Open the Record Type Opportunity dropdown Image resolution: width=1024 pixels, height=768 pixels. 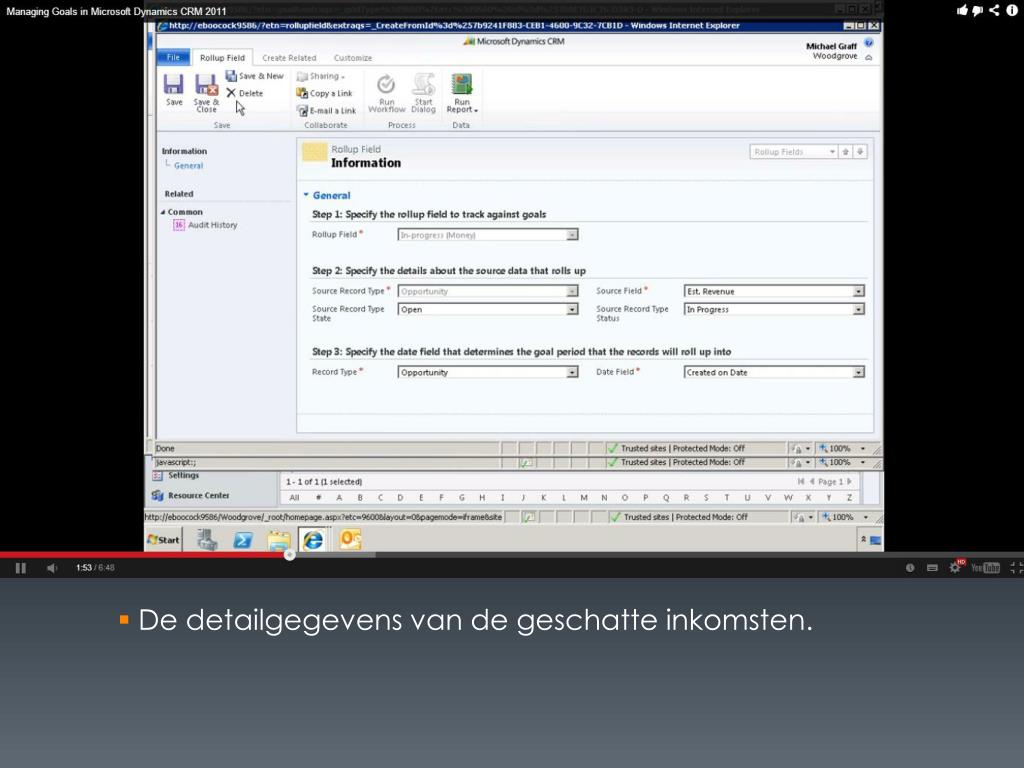tap(572, 372)
